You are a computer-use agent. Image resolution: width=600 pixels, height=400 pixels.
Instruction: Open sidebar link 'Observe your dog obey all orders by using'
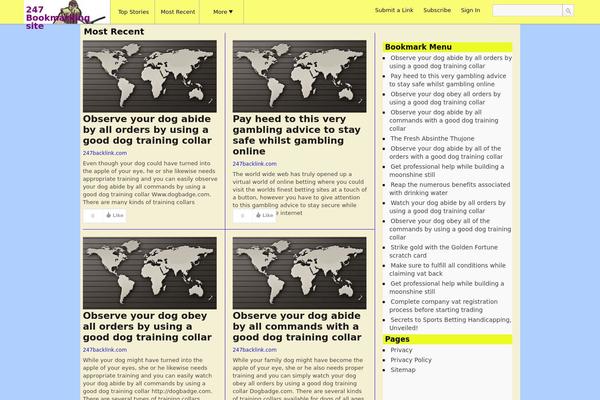445,98
